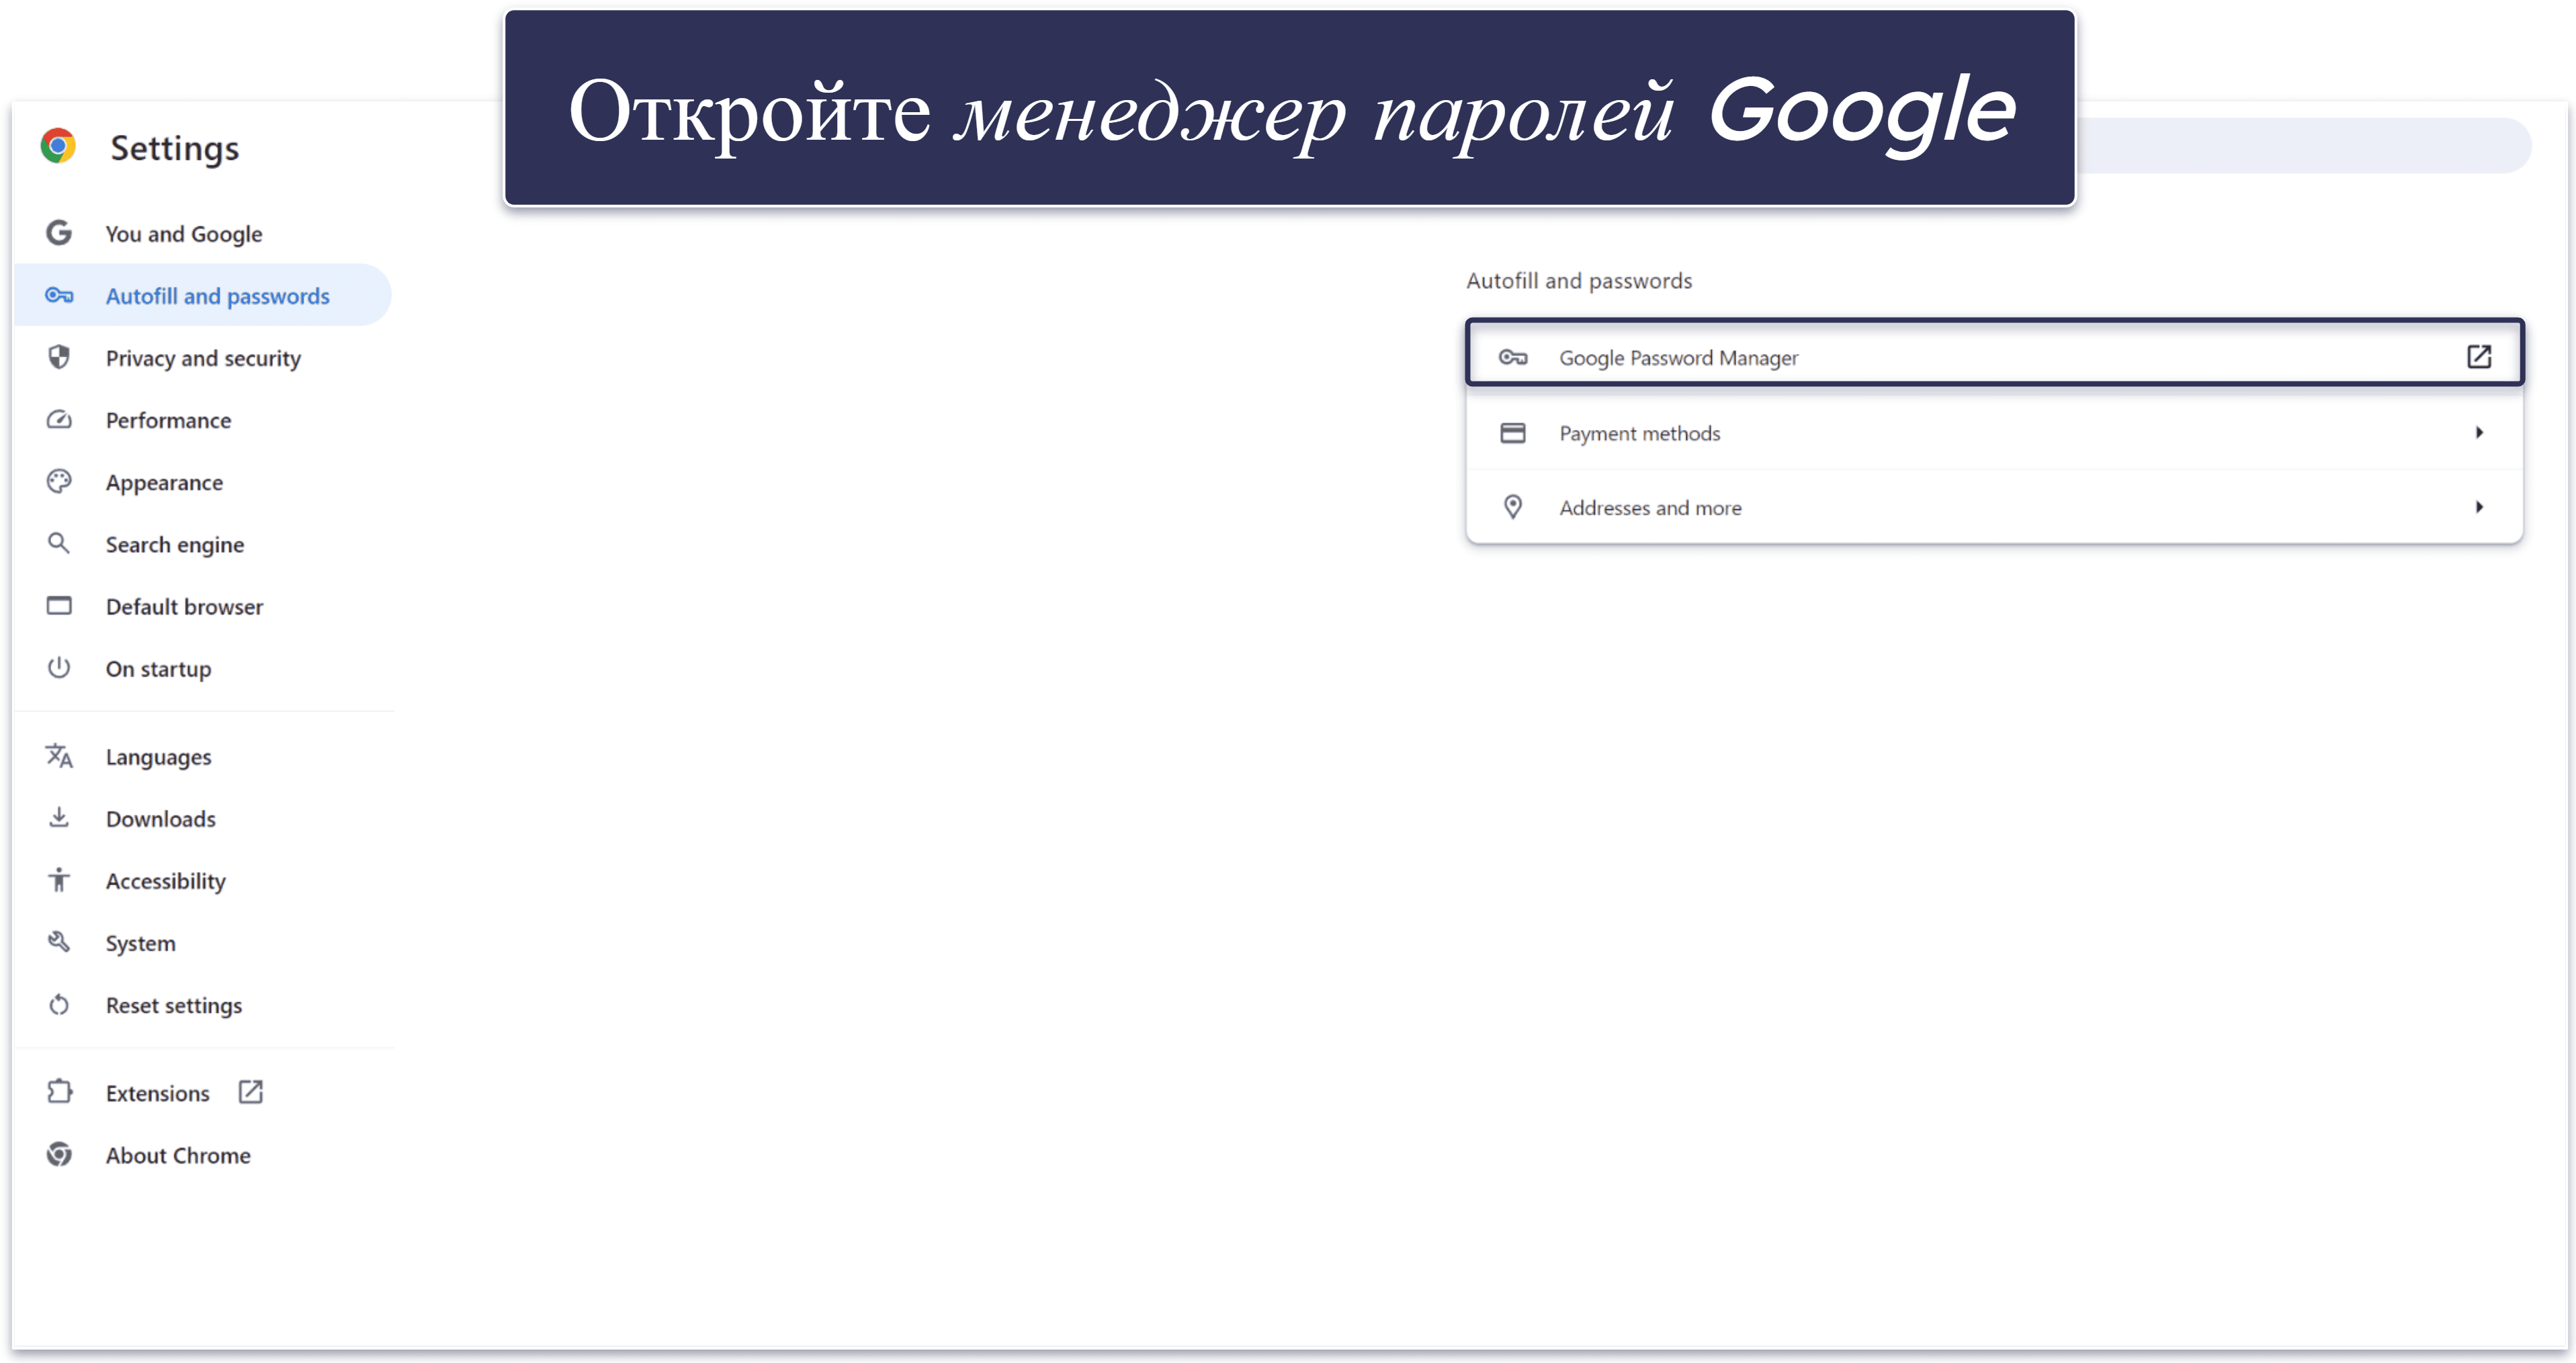The width and height of the screenshot is (2576, 1363).
Task: Click the external-link icon beside Extensions
Action: click(x=250, y=1091)
